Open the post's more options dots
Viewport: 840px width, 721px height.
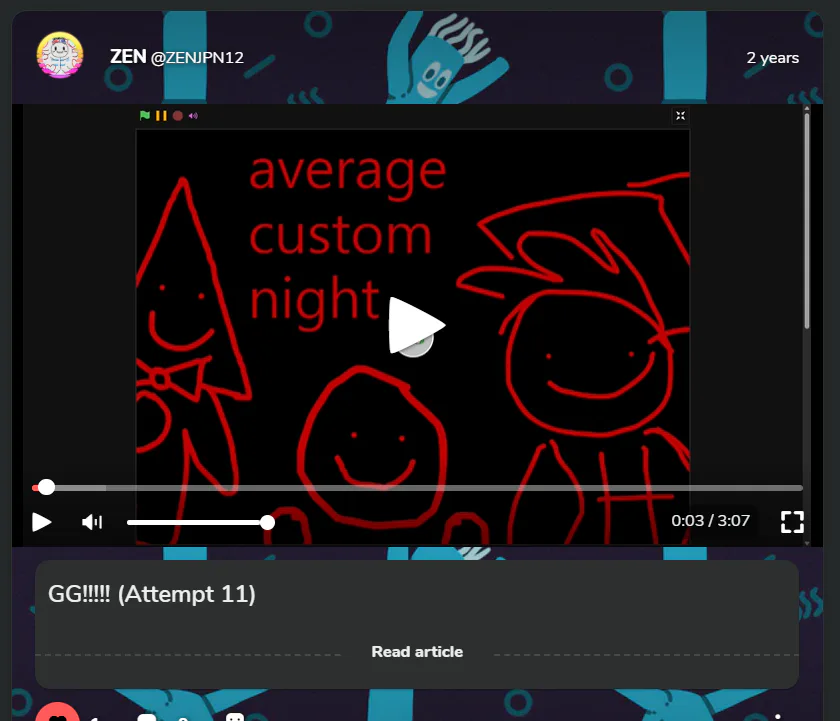(777, 716)
